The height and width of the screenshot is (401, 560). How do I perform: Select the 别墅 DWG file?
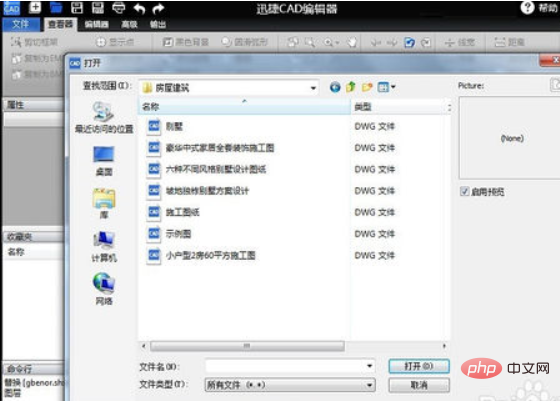[174, 126]
